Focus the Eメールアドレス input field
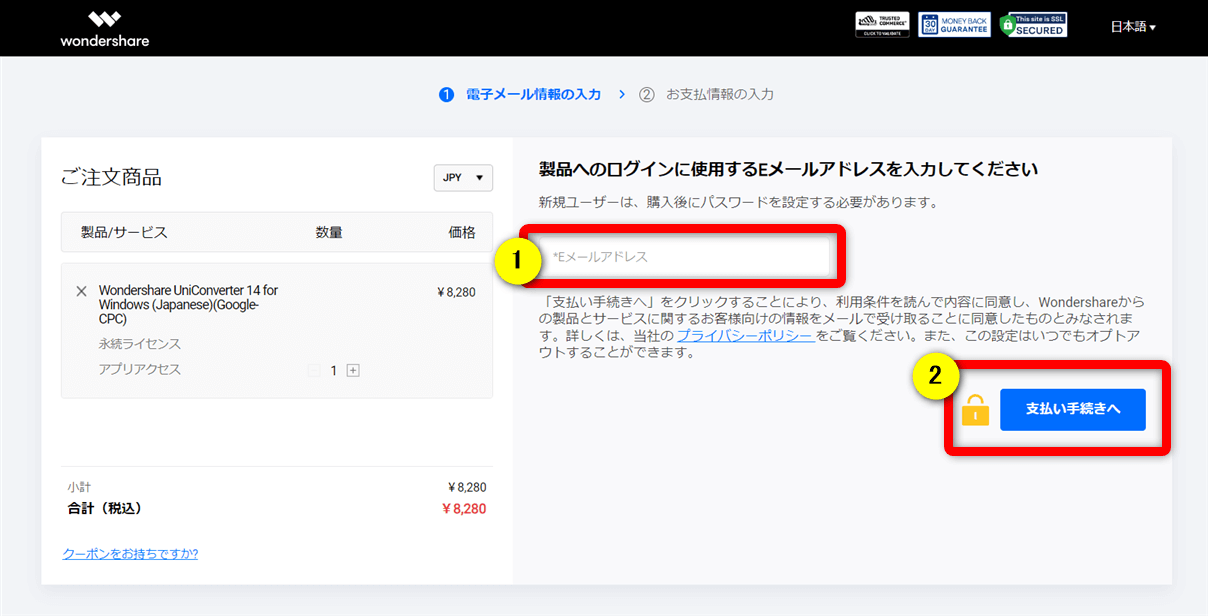1208x616 pixels. (x=685, y=257)
